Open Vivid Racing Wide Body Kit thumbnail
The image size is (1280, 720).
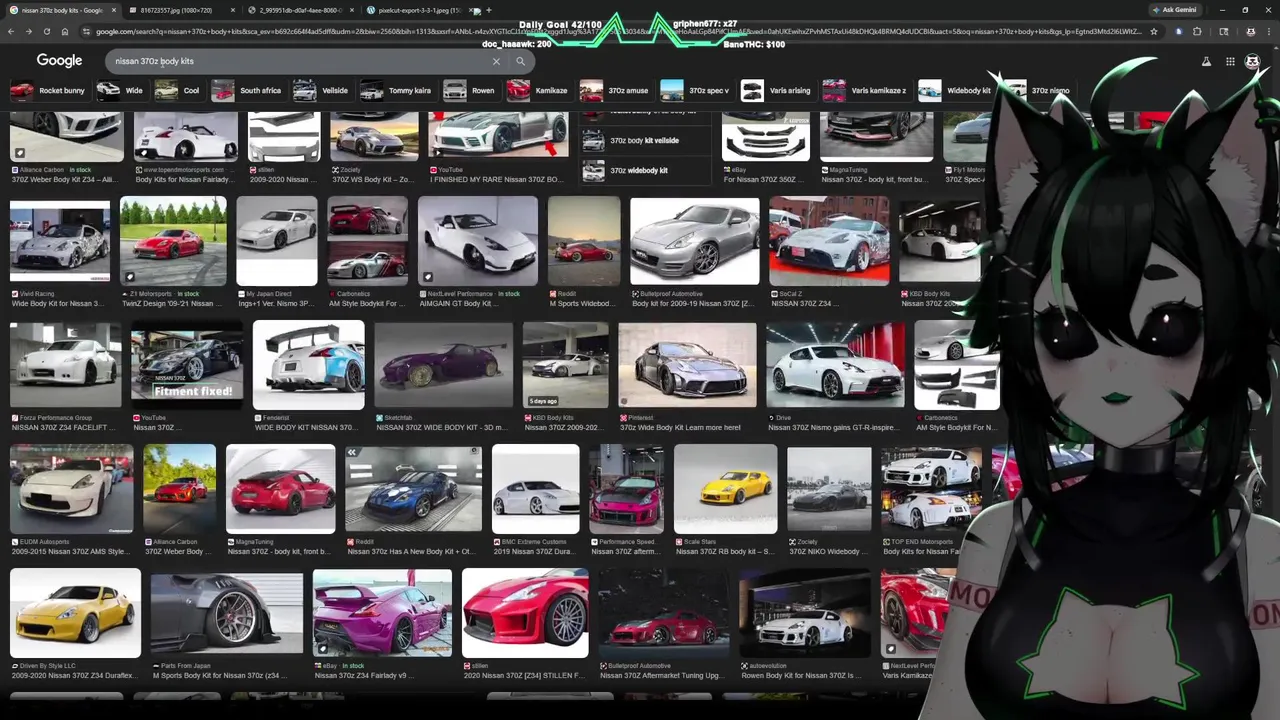(x=60, y=242)
